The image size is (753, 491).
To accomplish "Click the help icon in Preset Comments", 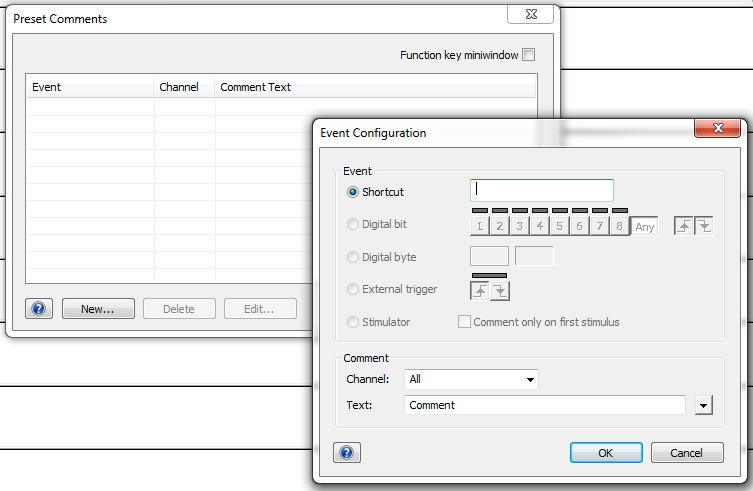I will click(38, 309).
